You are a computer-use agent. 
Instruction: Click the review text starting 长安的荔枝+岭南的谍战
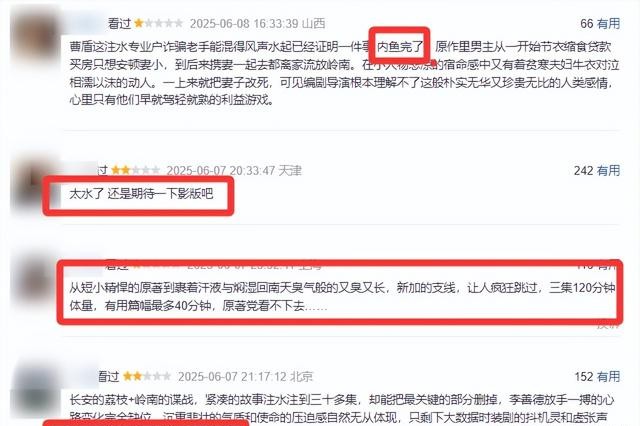click(342, 409)
